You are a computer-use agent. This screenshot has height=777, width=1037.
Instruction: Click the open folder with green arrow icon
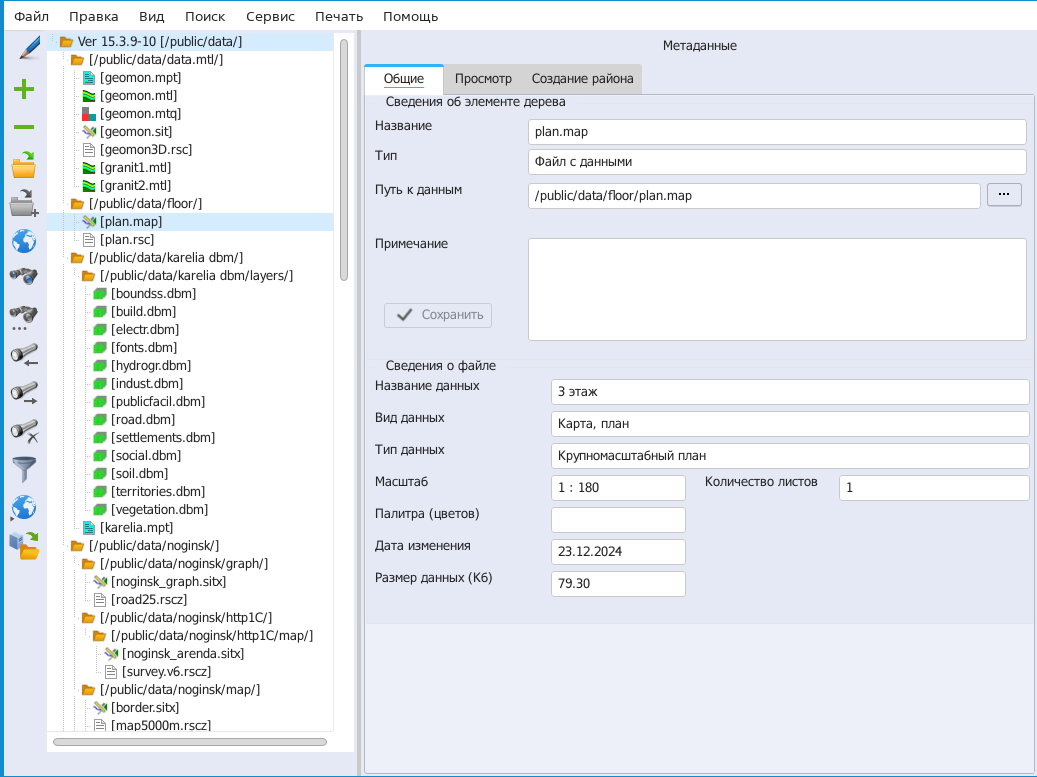[24, 165]
